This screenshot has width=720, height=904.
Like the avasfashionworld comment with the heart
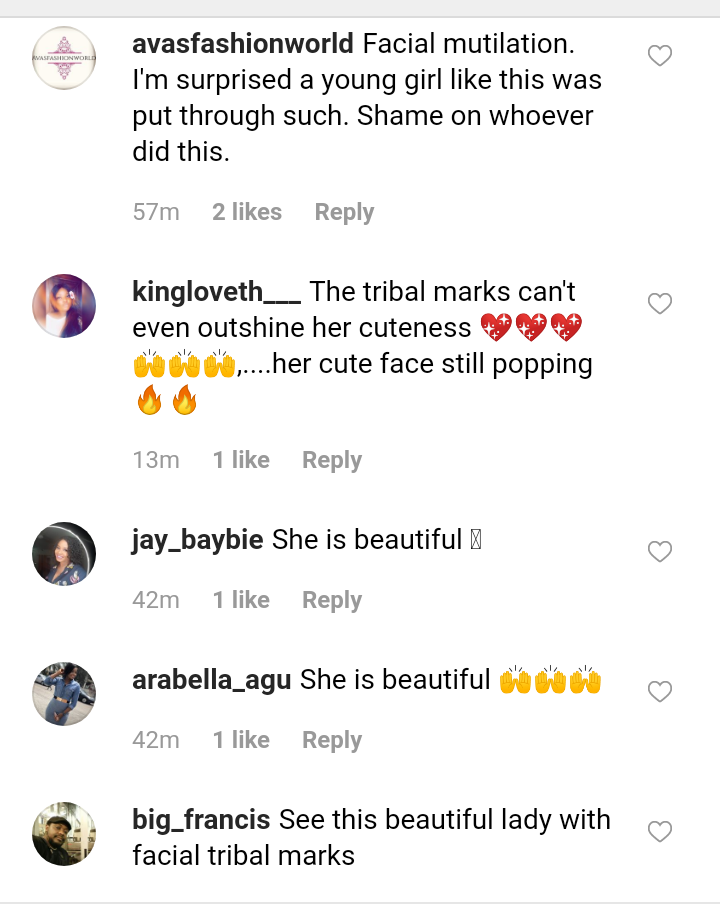tap(660, 56)
